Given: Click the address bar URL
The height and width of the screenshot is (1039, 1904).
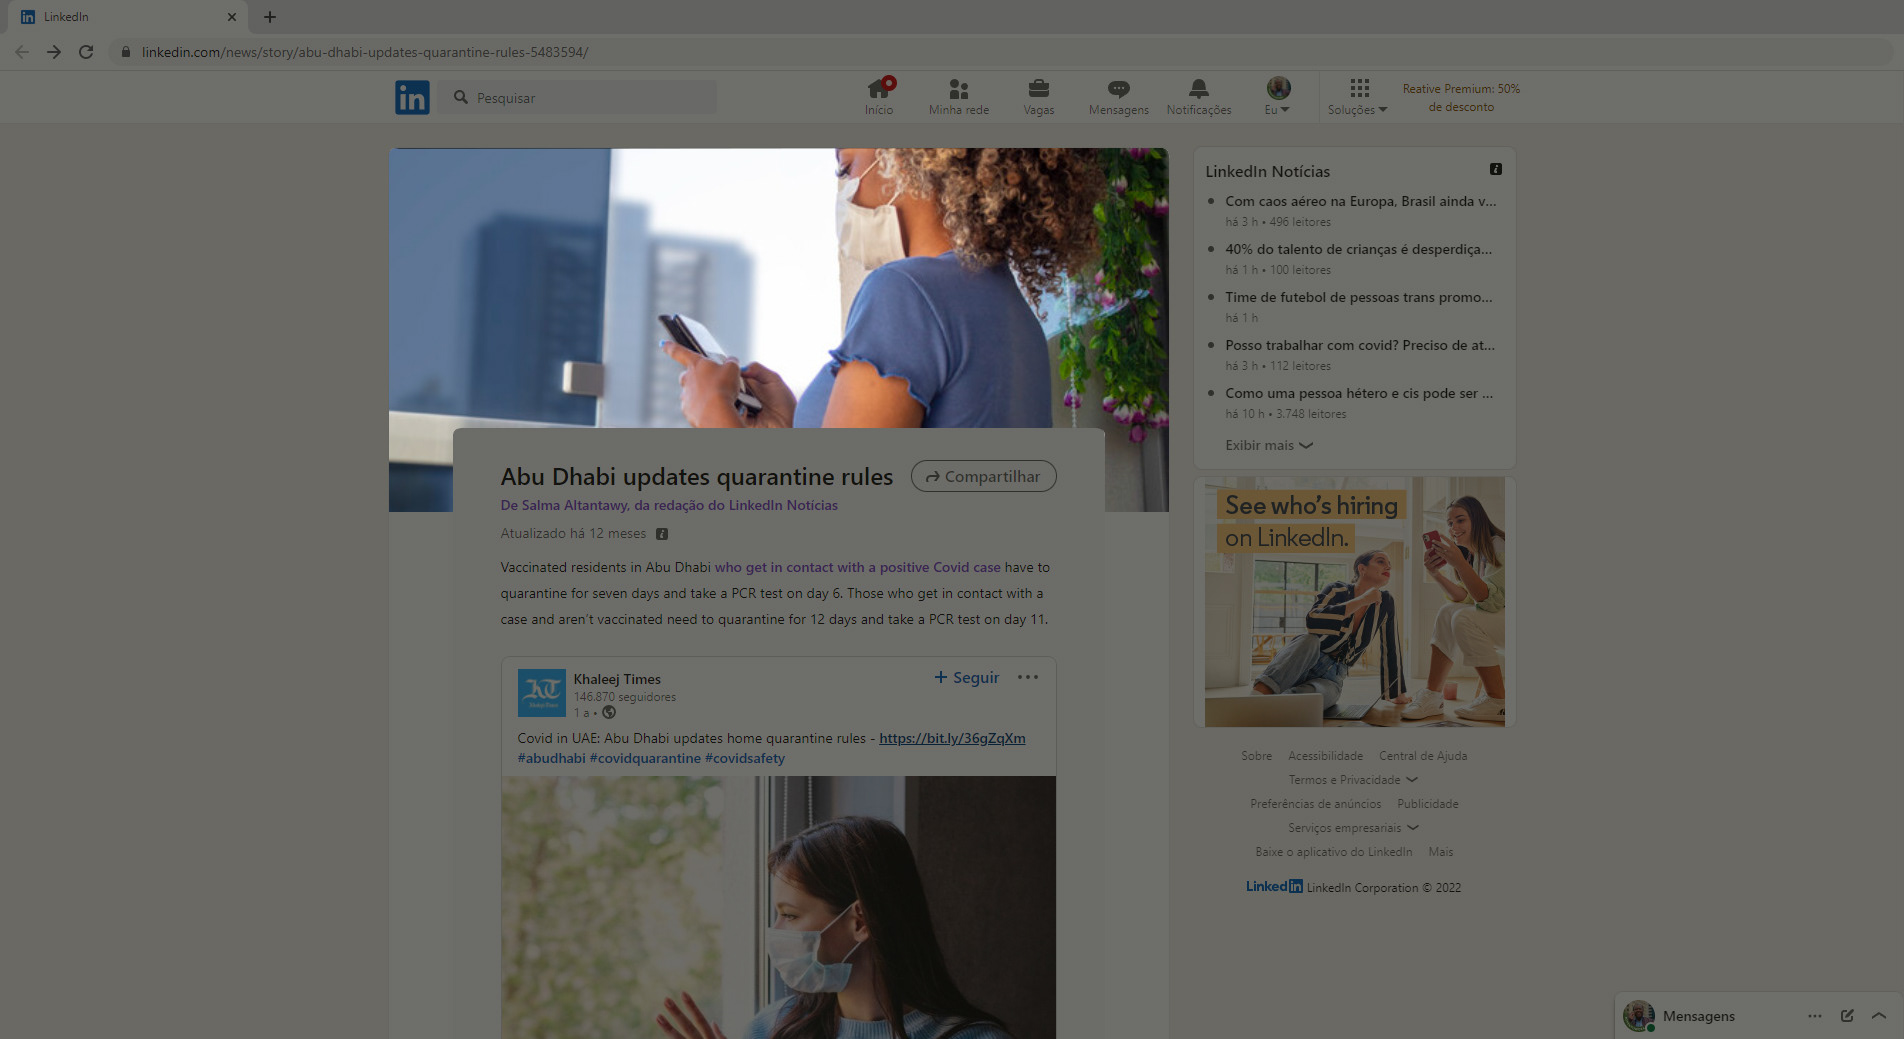Looking at the screenshot, I should click(365, 52).
